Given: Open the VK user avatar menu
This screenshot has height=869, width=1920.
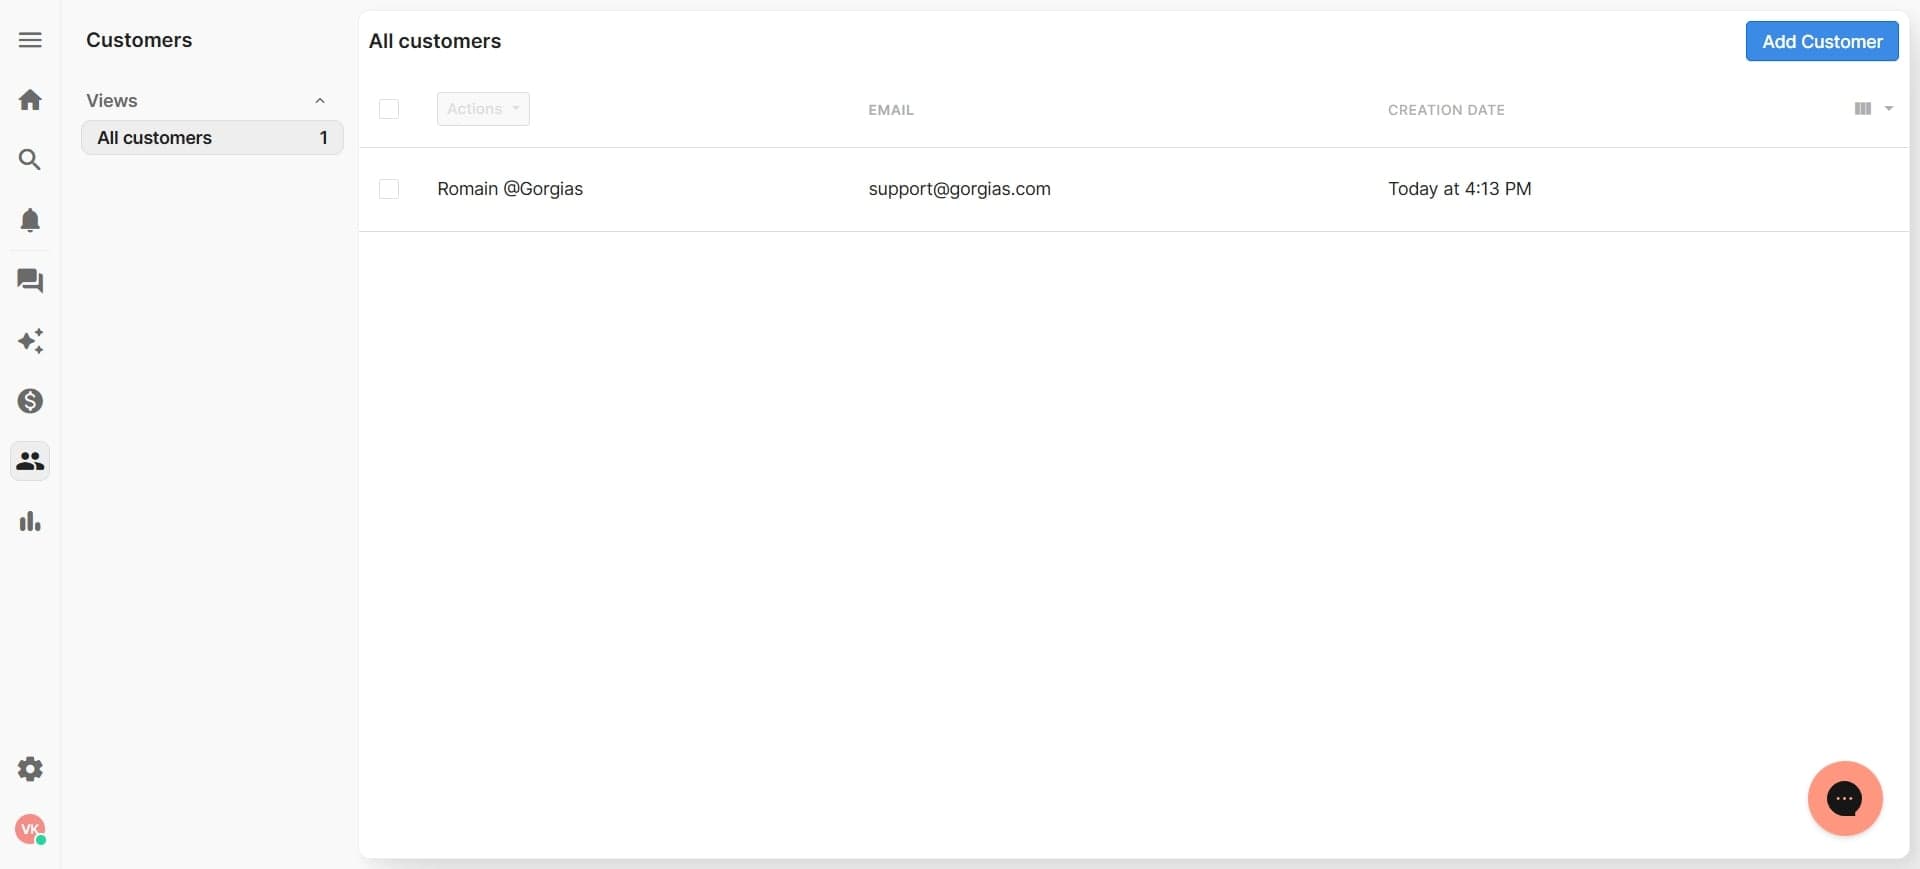Looking at the screenshot, I should (x=30, y=829).
